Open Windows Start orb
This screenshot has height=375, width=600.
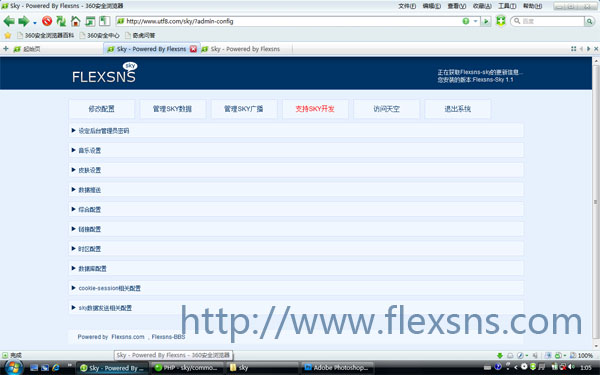[x=13, y=367]
